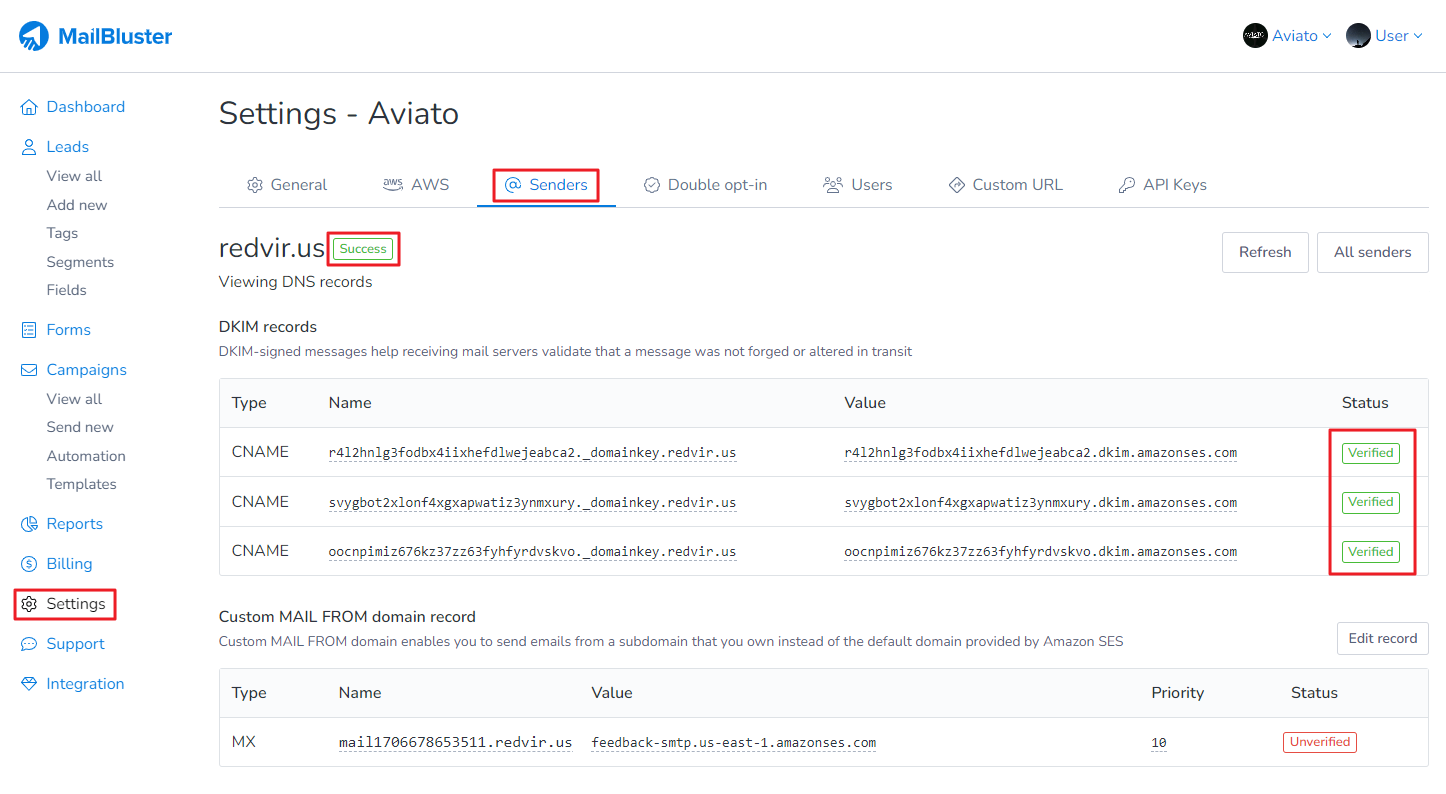The width and height of the screenshot is (1446, 794).
Task: Click the All senders button
Action: 1372,252
